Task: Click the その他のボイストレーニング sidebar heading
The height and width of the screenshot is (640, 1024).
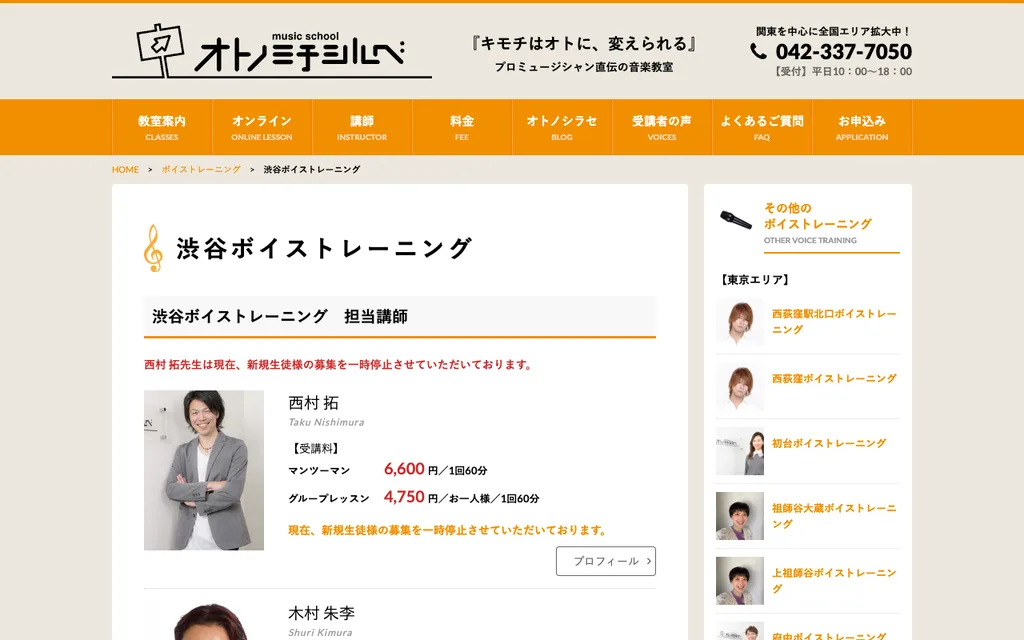Action: click(x=817, y=216)
